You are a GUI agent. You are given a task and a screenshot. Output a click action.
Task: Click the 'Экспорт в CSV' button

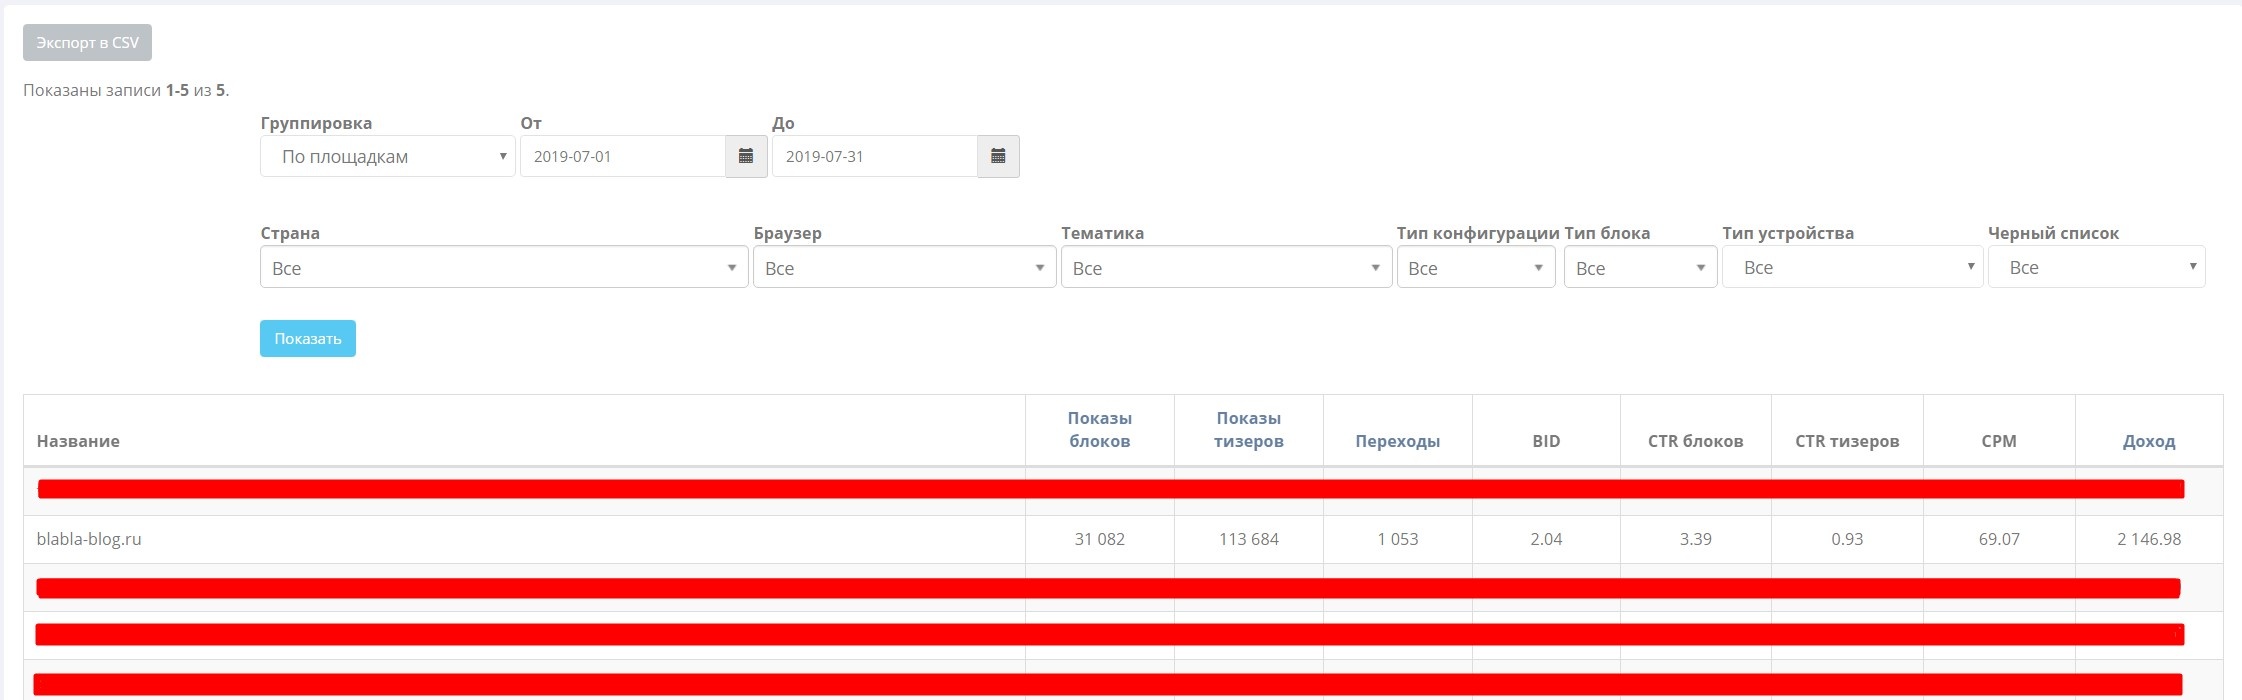point(88,43)
